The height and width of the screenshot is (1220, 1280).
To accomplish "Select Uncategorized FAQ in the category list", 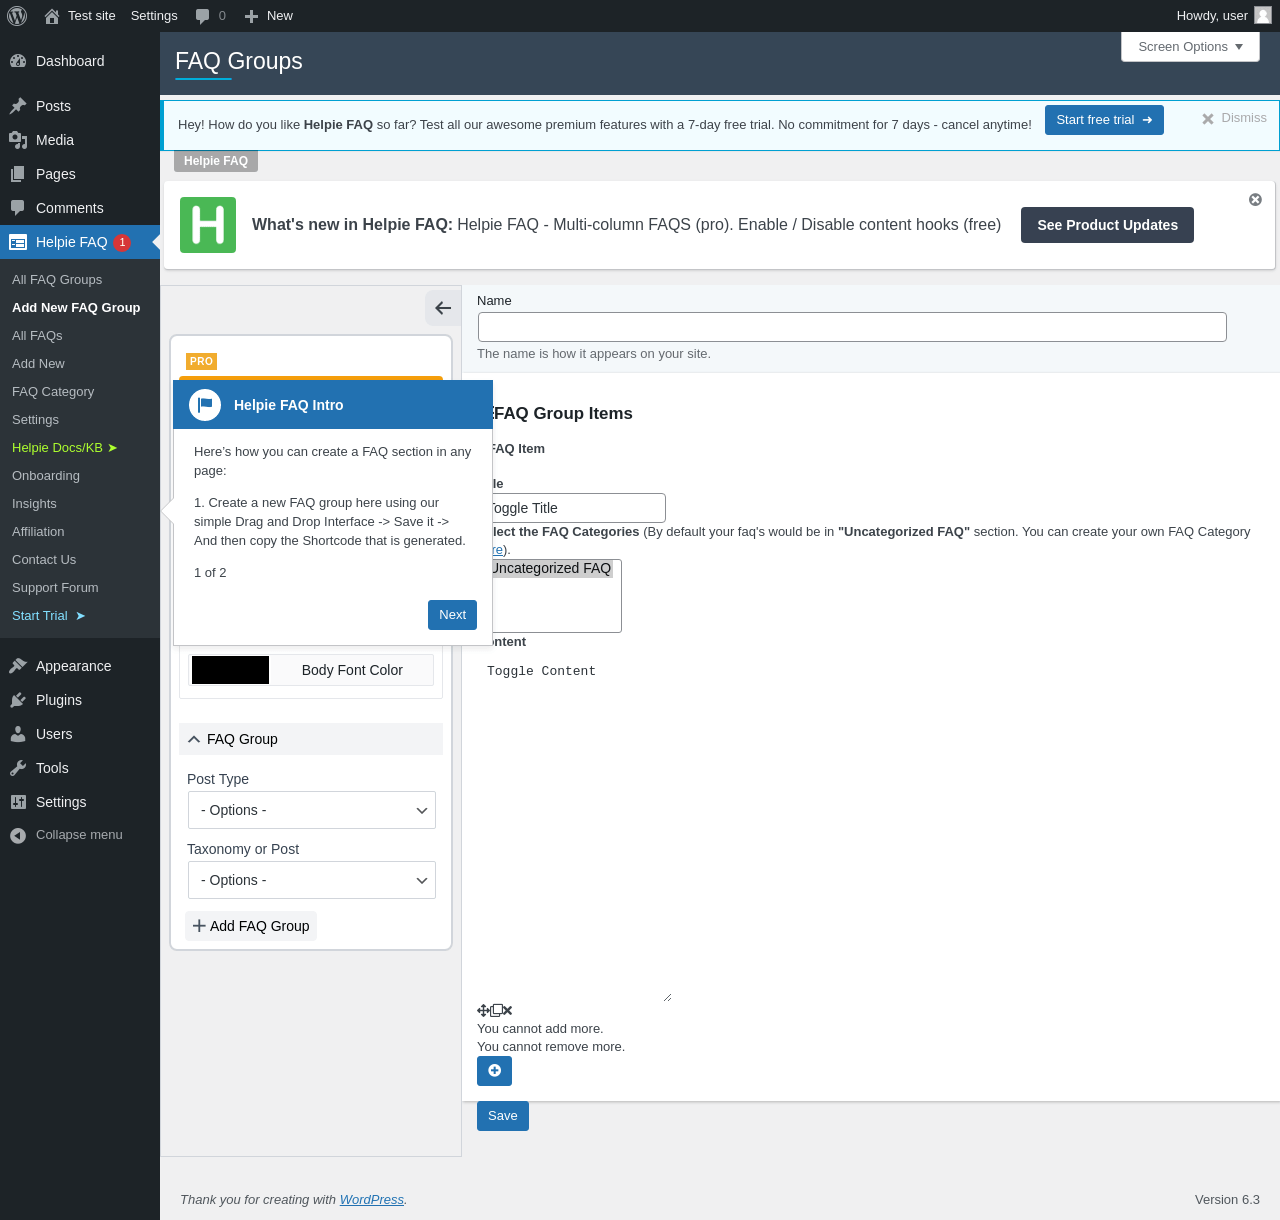I will click(x=550, y=568).
